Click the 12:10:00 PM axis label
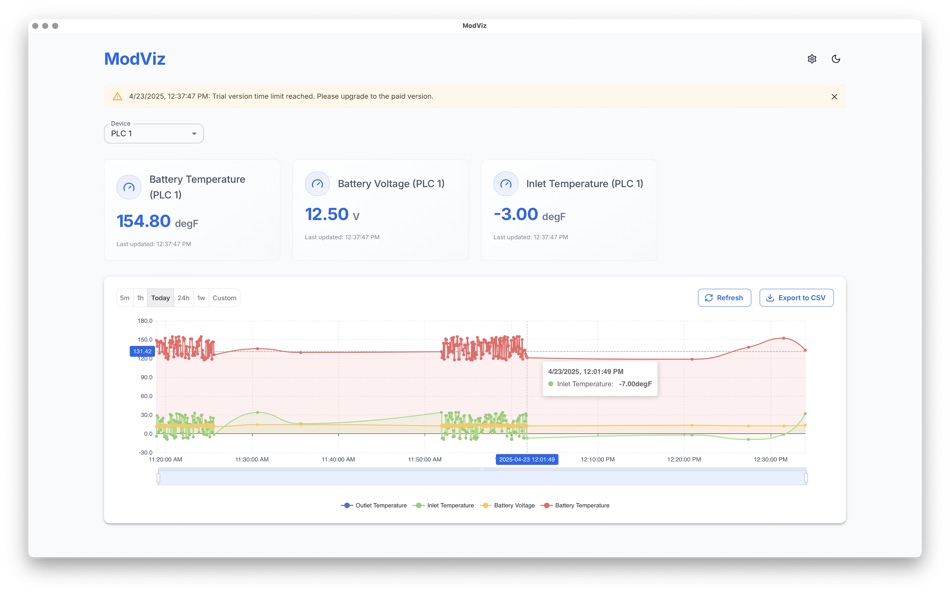This screenshot has width=950, height=594. (x=597, y=459)
